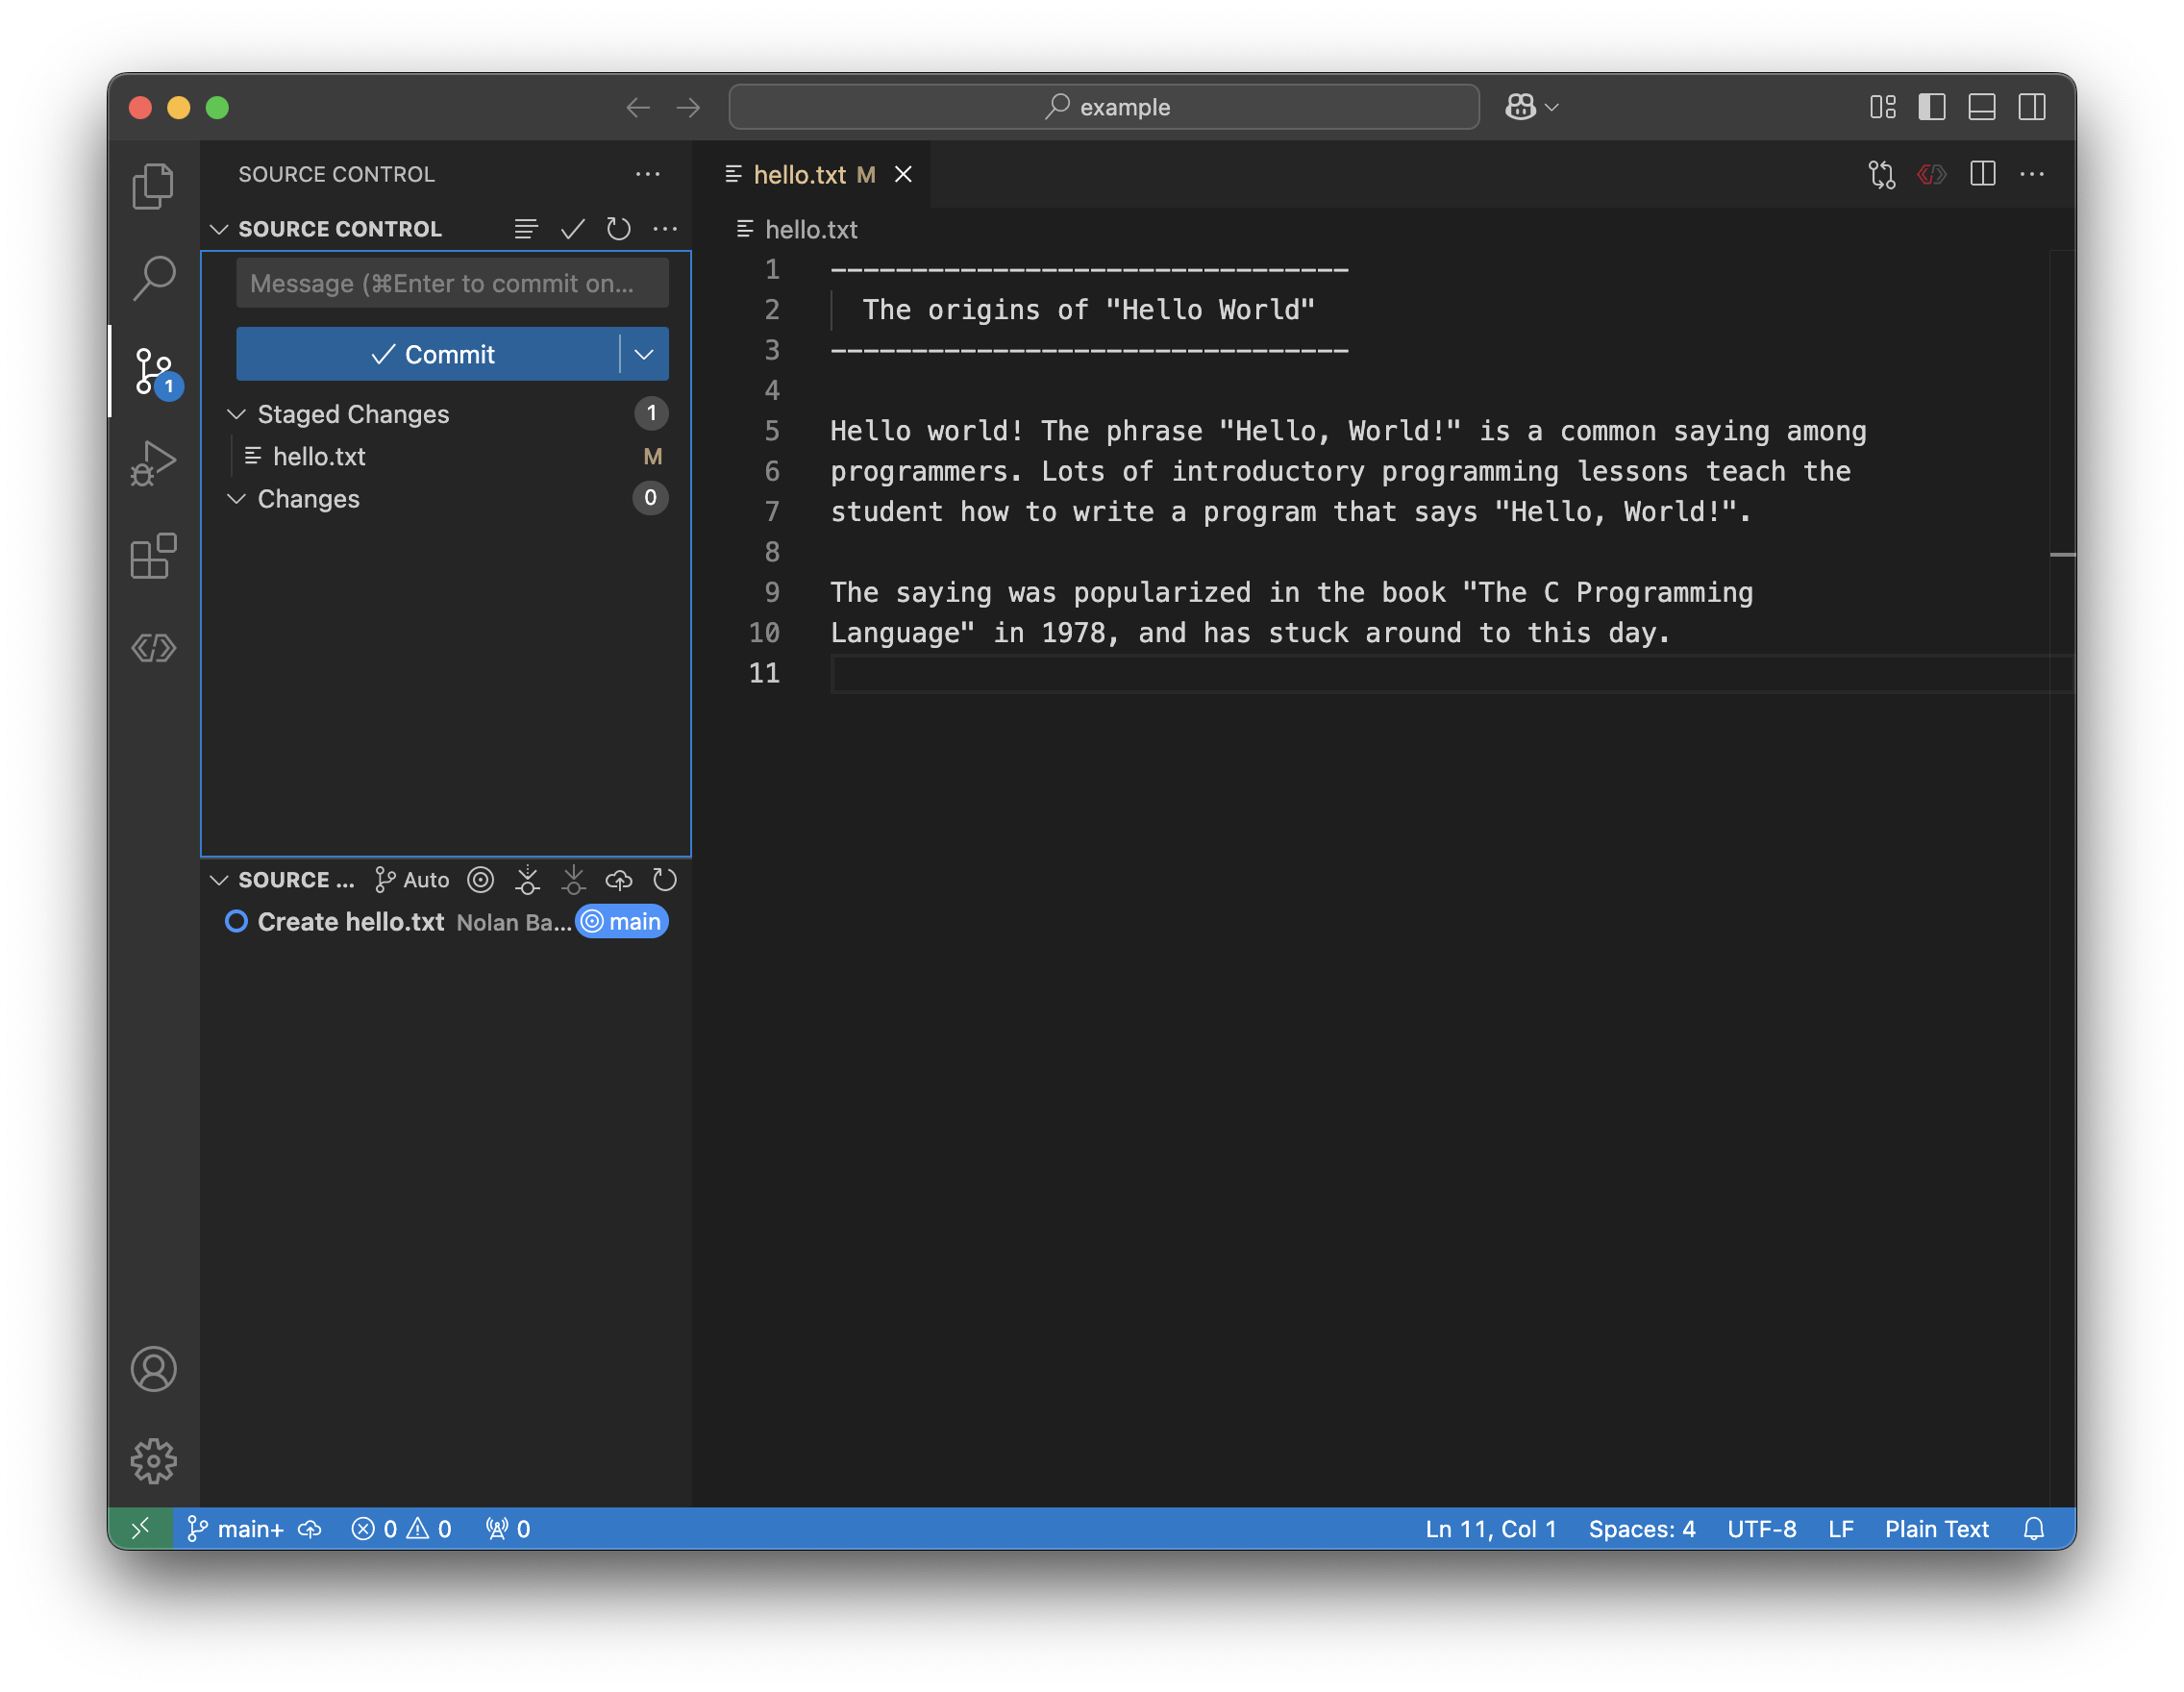Viewport: 2184px width, 1692px height.
Task: Open Views and More Actions in sidebar title
Action: point(648,174)
